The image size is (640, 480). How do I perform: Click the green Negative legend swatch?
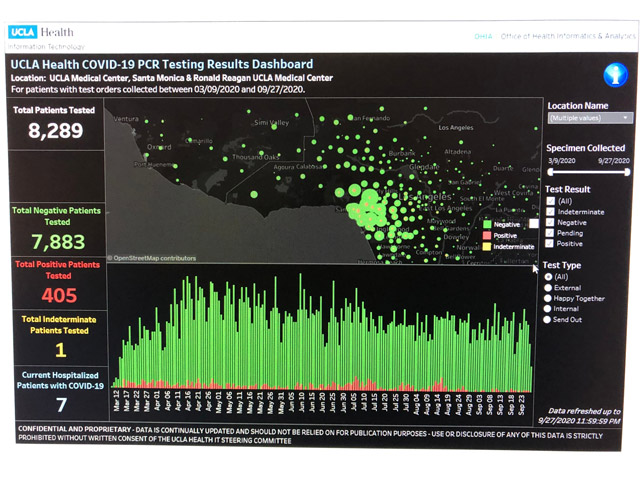click(x=487, y=224)
